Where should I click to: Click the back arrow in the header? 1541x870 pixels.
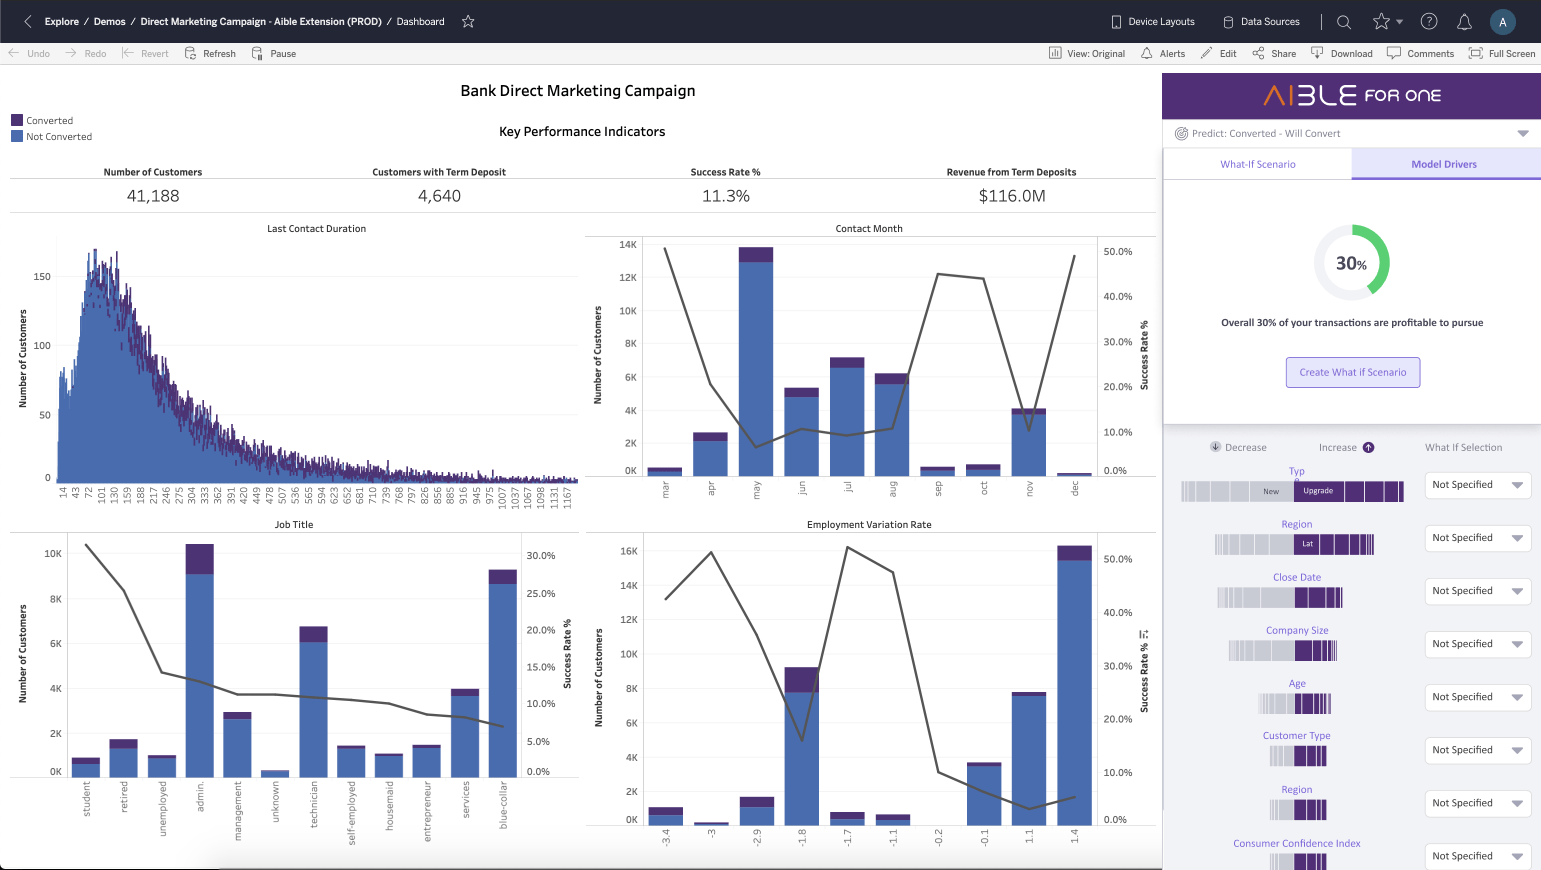coord(27,21)
